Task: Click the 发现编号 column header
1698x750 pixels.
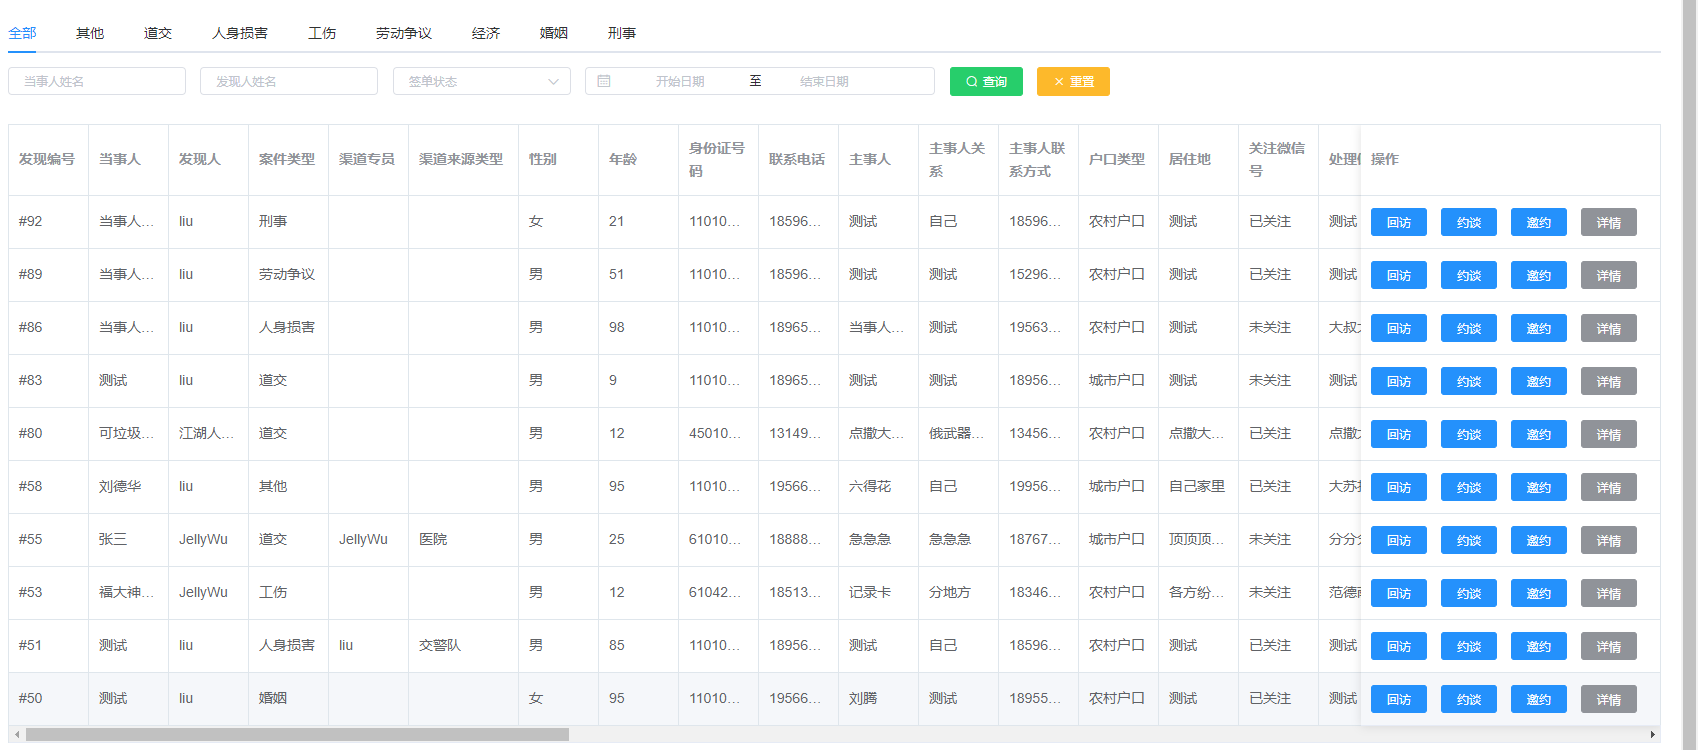Action: click(x=47, y=159)
